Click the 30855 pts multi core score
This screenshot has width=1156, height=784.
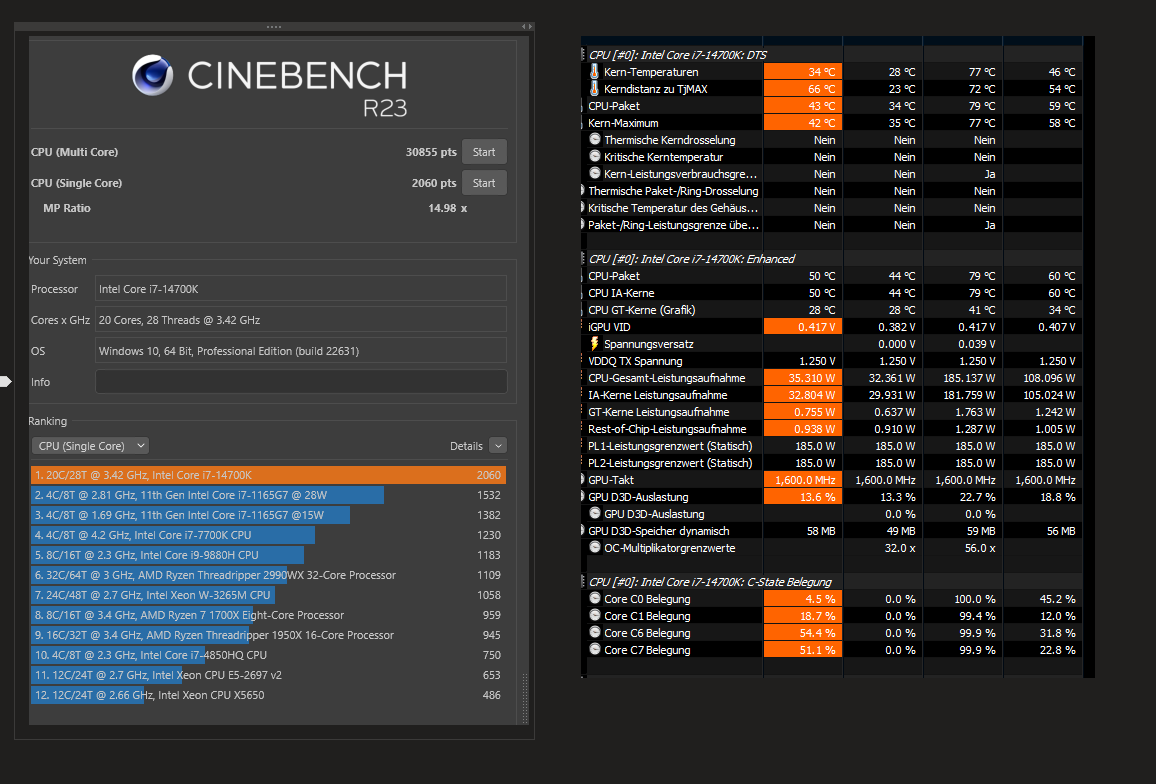pyautogui.click(x=431, y=152)
